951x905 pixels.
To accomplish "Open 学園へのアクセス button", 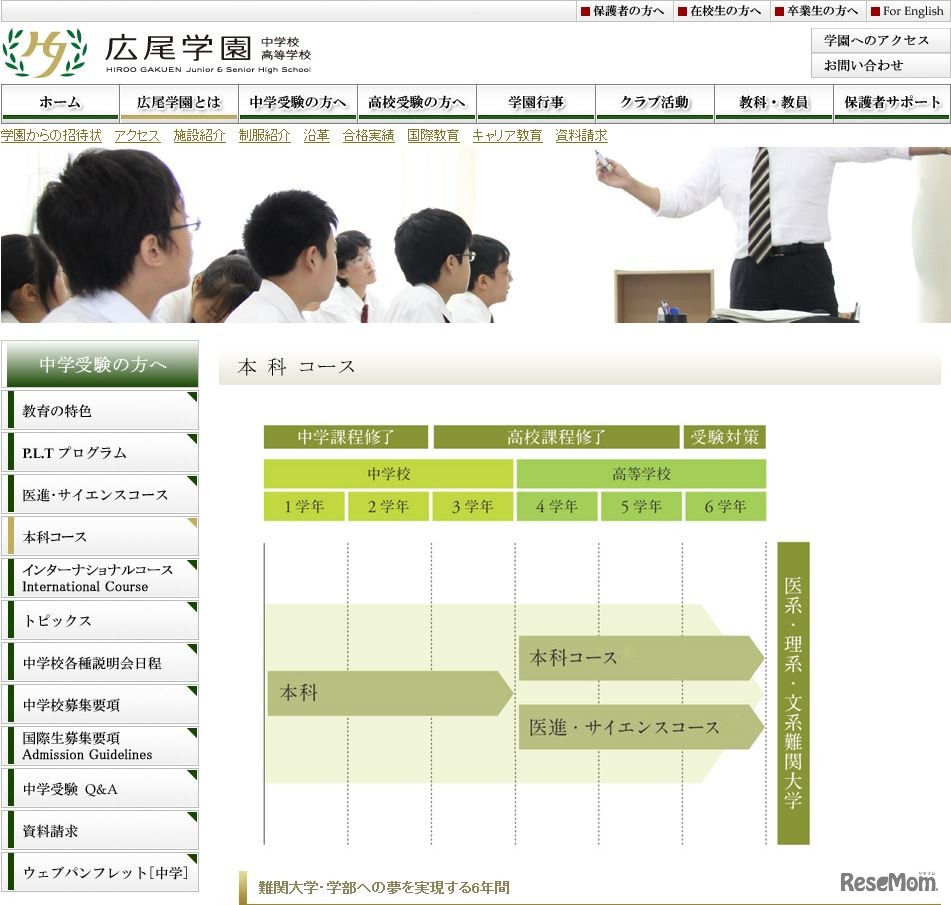I will click(x=878, y=39).
